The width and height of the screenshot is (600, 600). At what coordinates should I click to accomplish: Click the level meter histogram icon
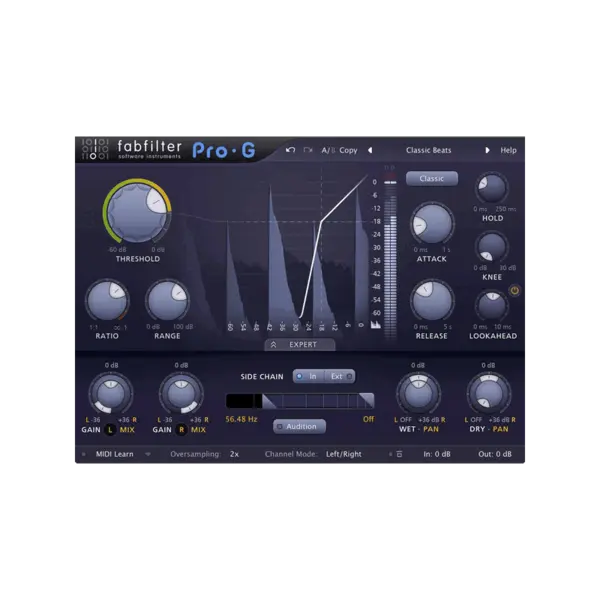coord(376,325)
